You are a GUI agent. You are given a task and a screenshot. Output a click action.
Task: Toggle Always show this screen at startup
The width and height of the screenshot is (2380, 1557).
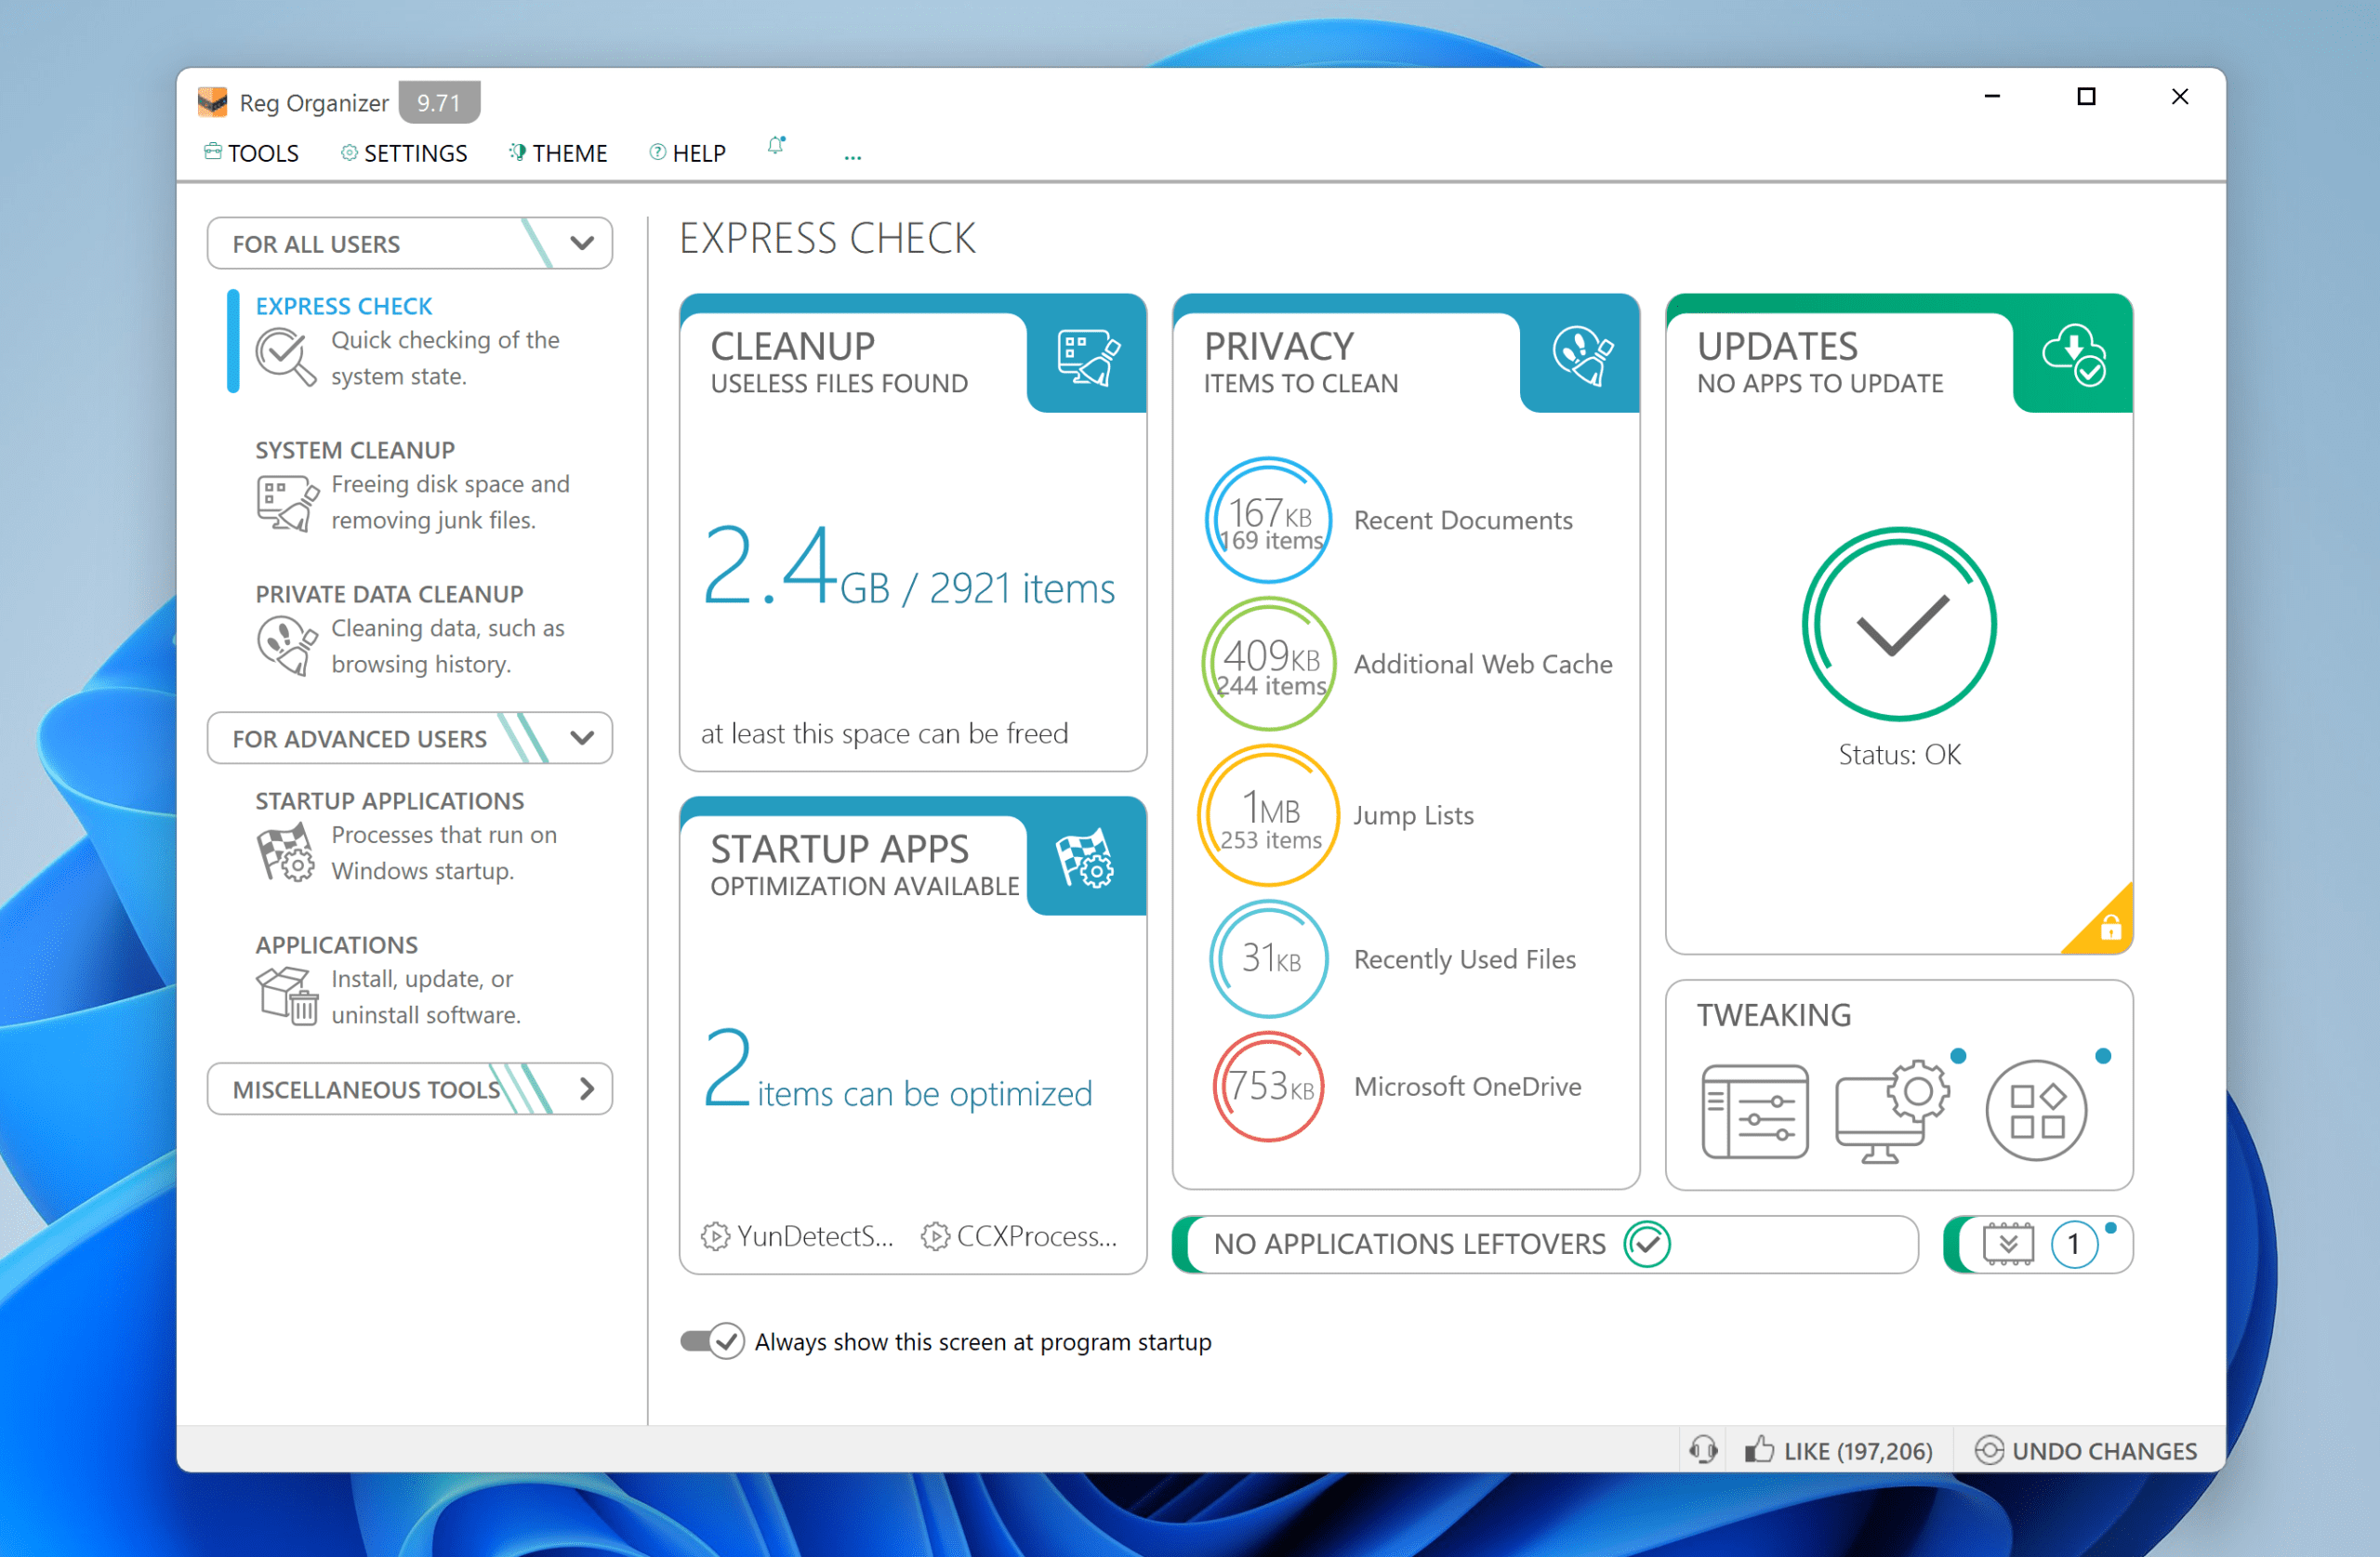[x=713, y=1342]
